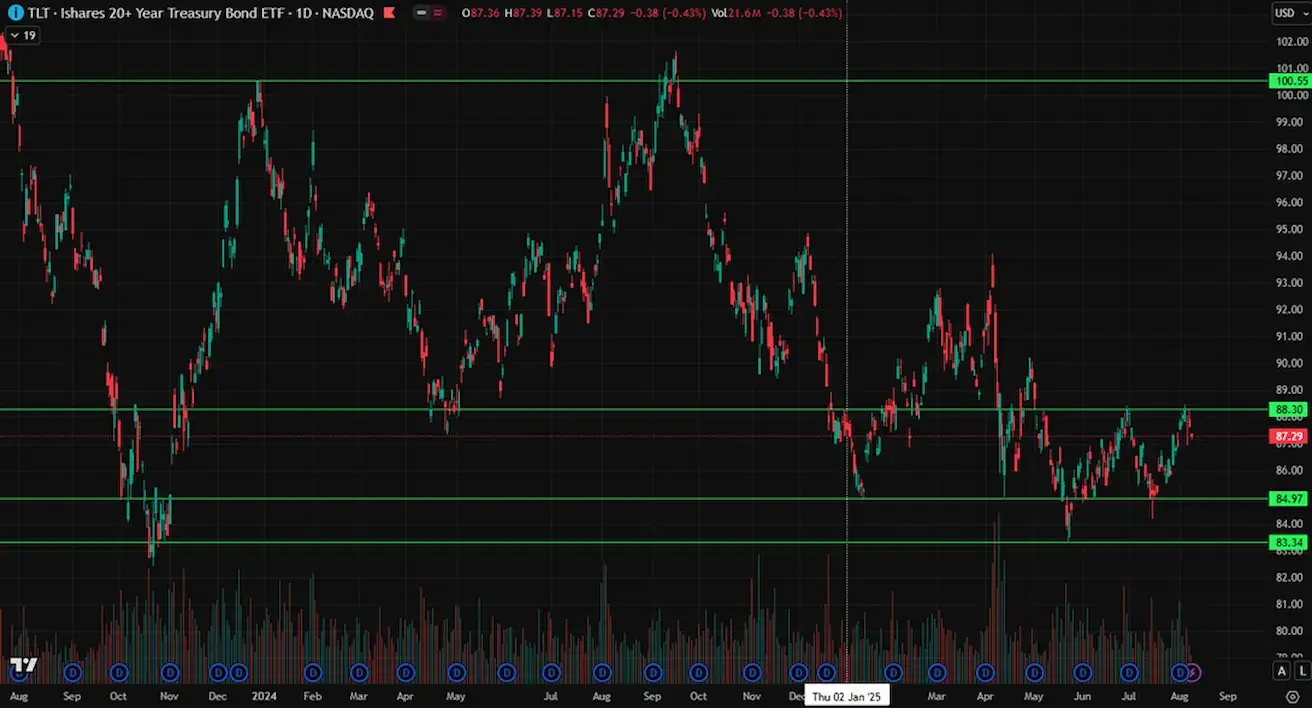
Task: Click the 95.00 price axis label
Action: click(x=1287, y=229)
